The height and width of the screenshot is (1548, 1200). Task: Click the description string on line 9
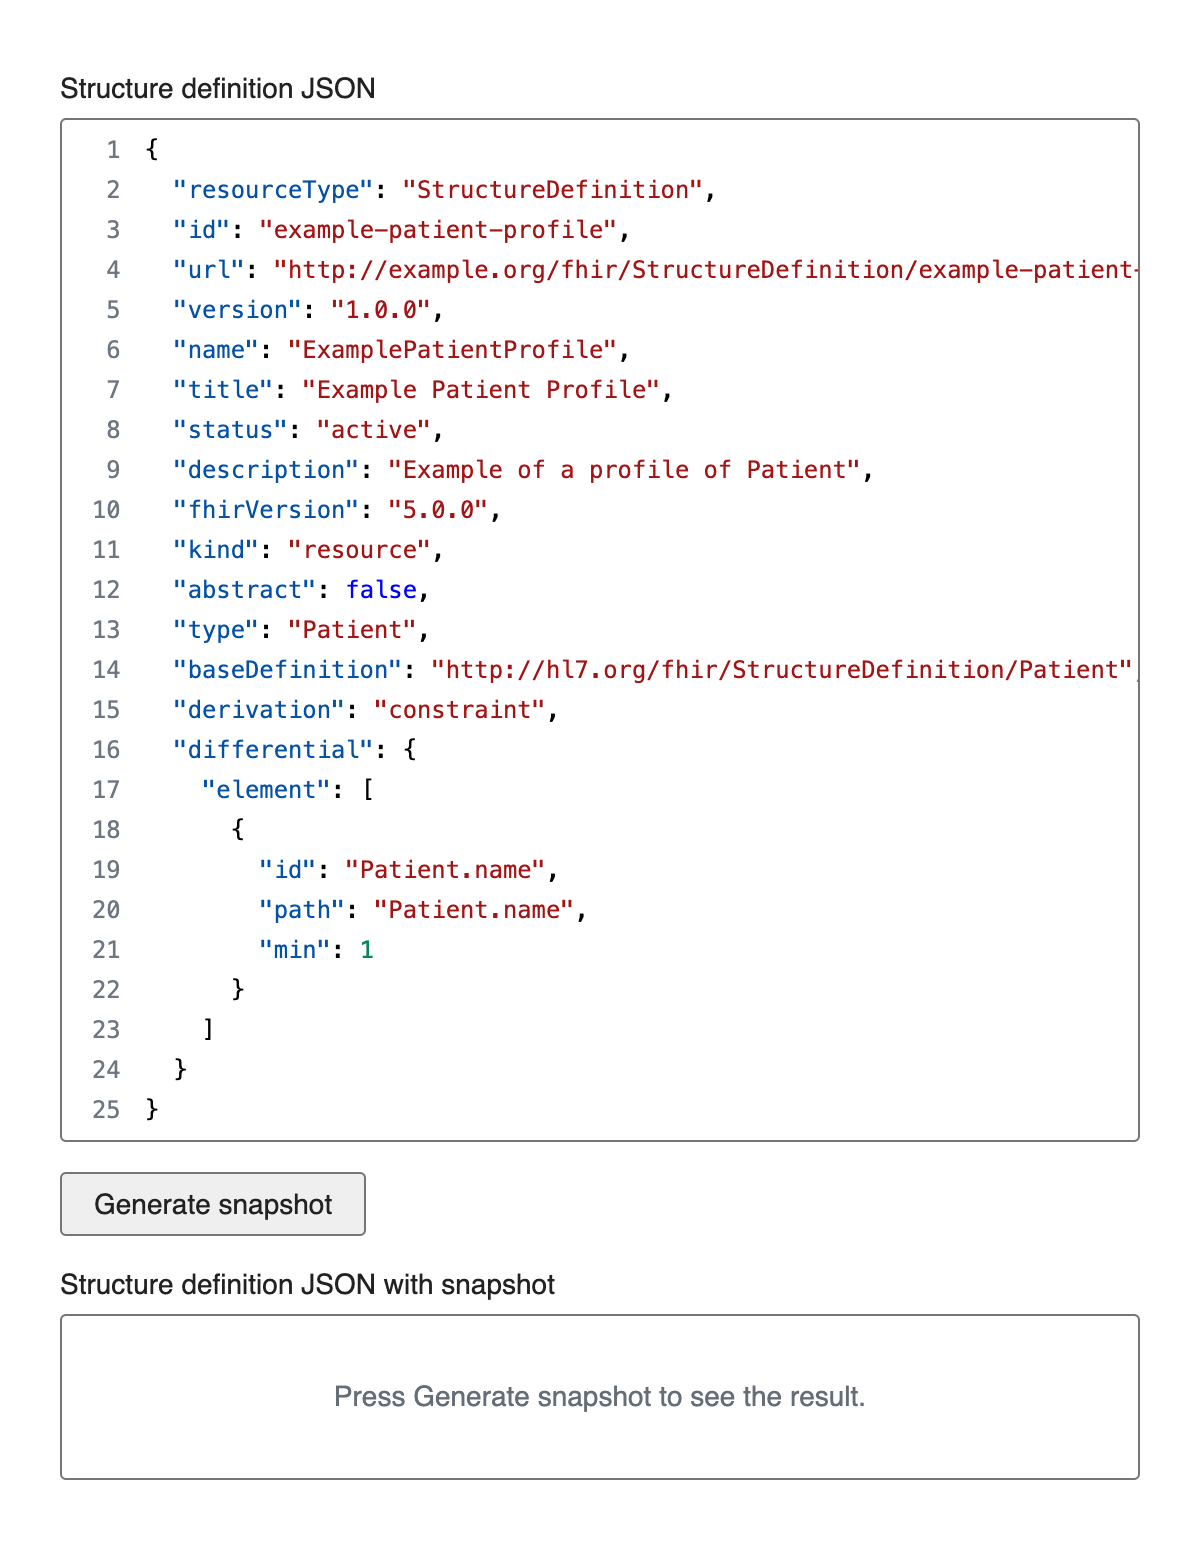(623, 470)
